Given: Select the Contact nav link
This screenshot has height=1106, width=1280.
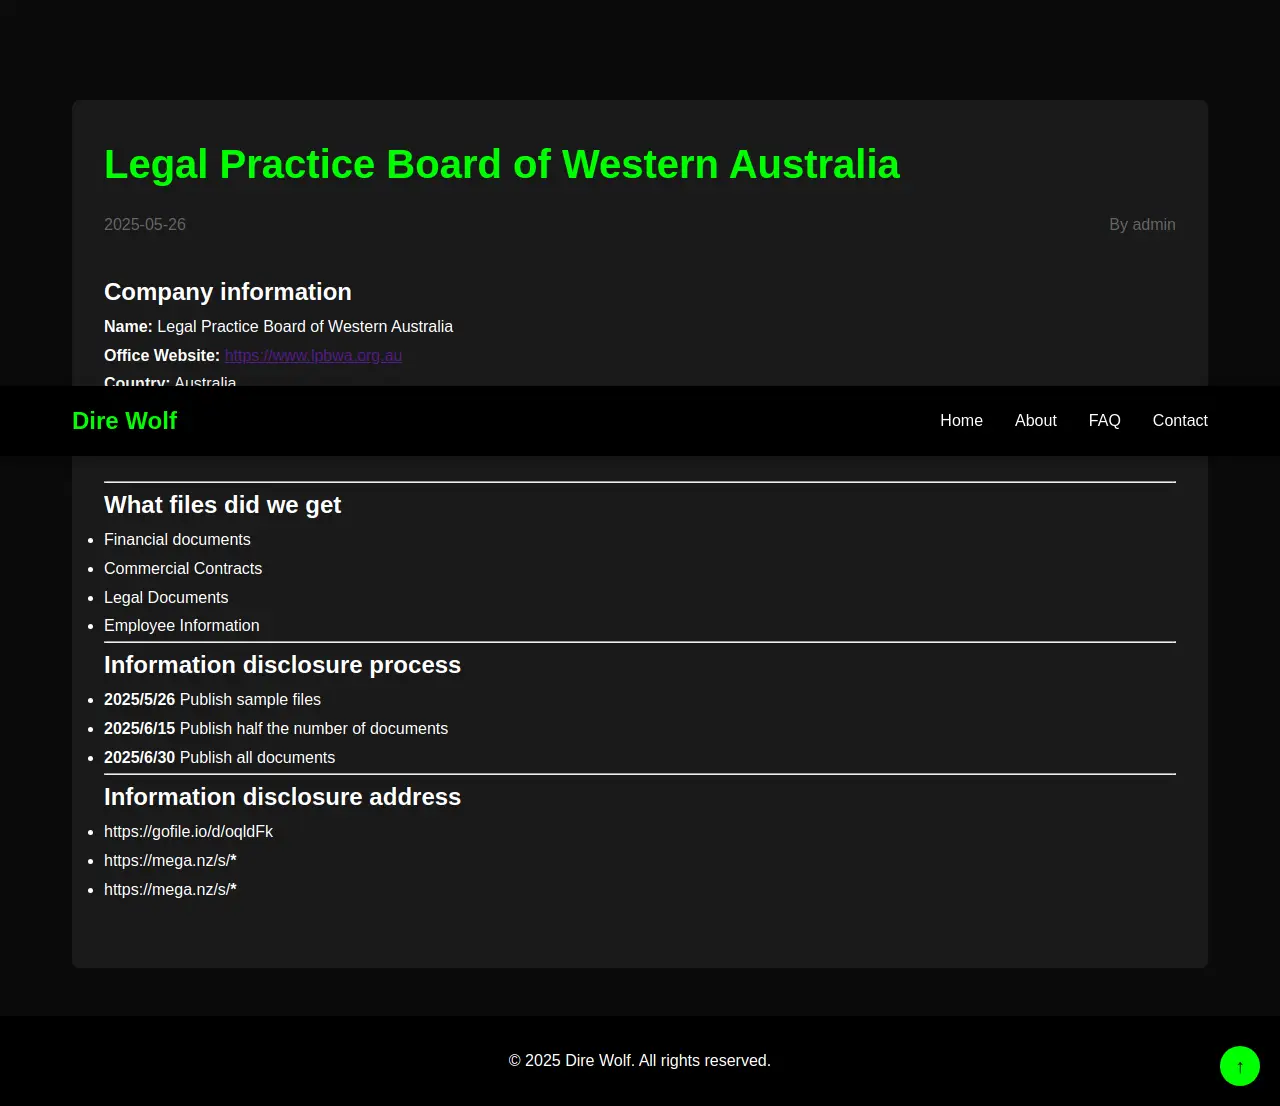Looking at the screenshot, I should click(x=1179, y=421).
